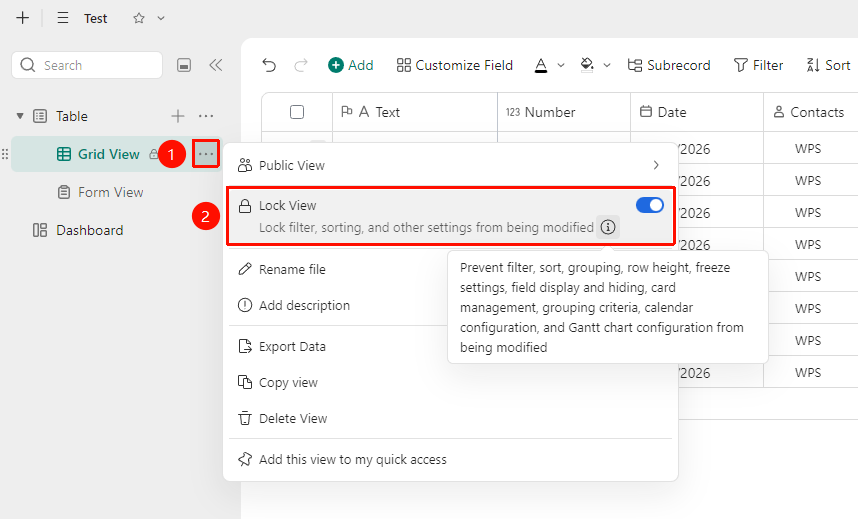858x519 pixels.
Task: Open dropdown arrow next to star
Action: coord(161,18)
